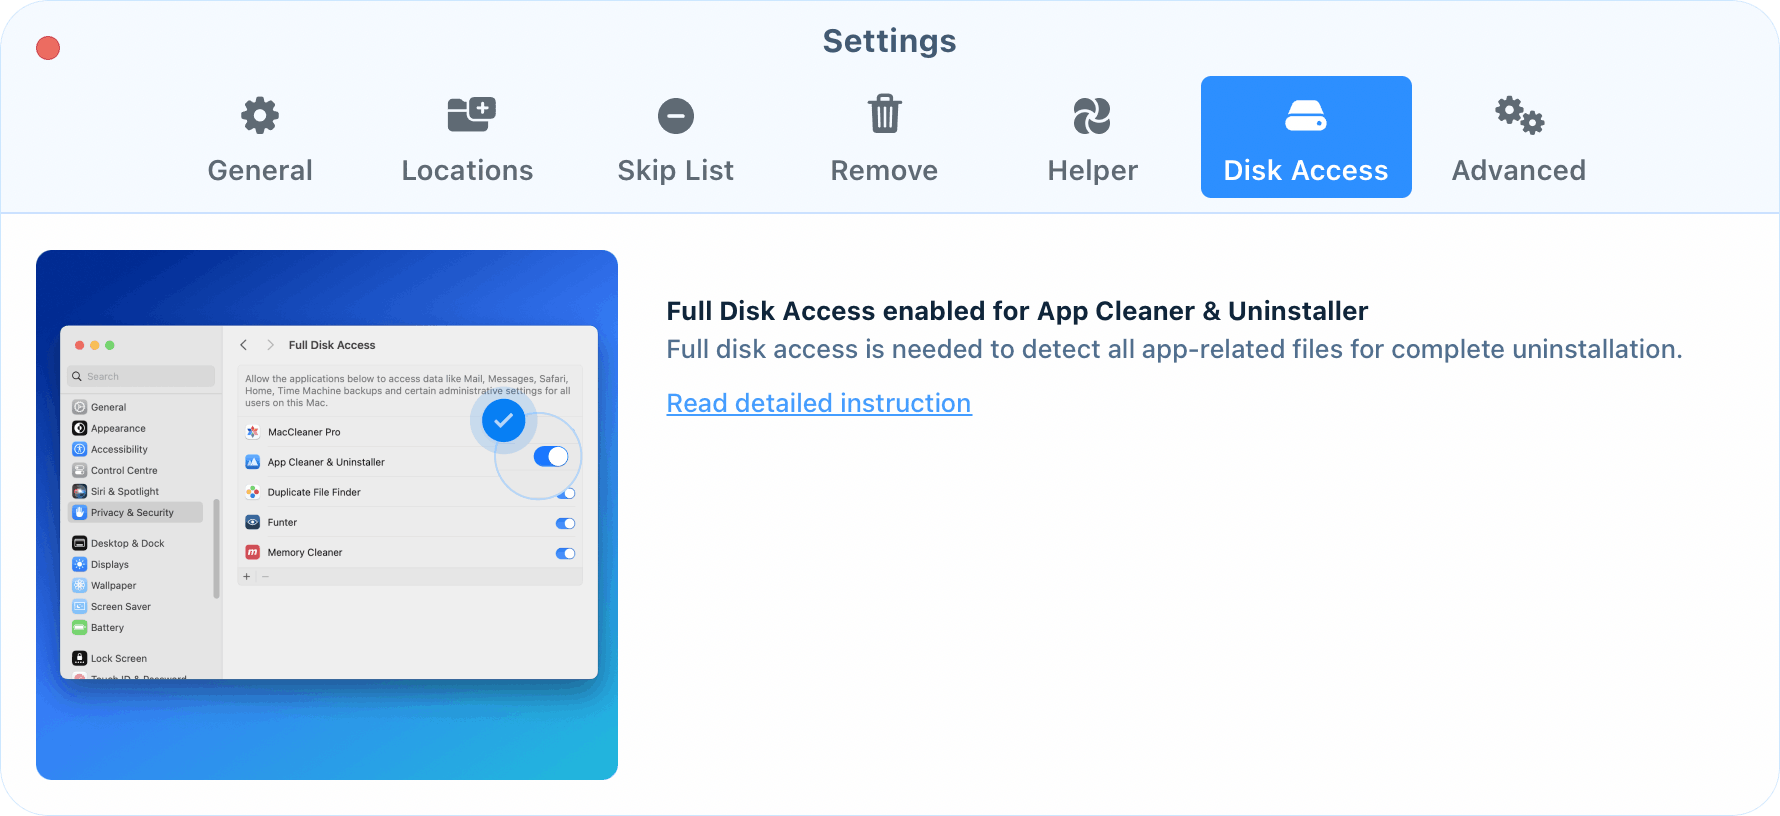
Task: Close the Settings window with the red button
Action: pyautogui.click(x=48, y=48)
